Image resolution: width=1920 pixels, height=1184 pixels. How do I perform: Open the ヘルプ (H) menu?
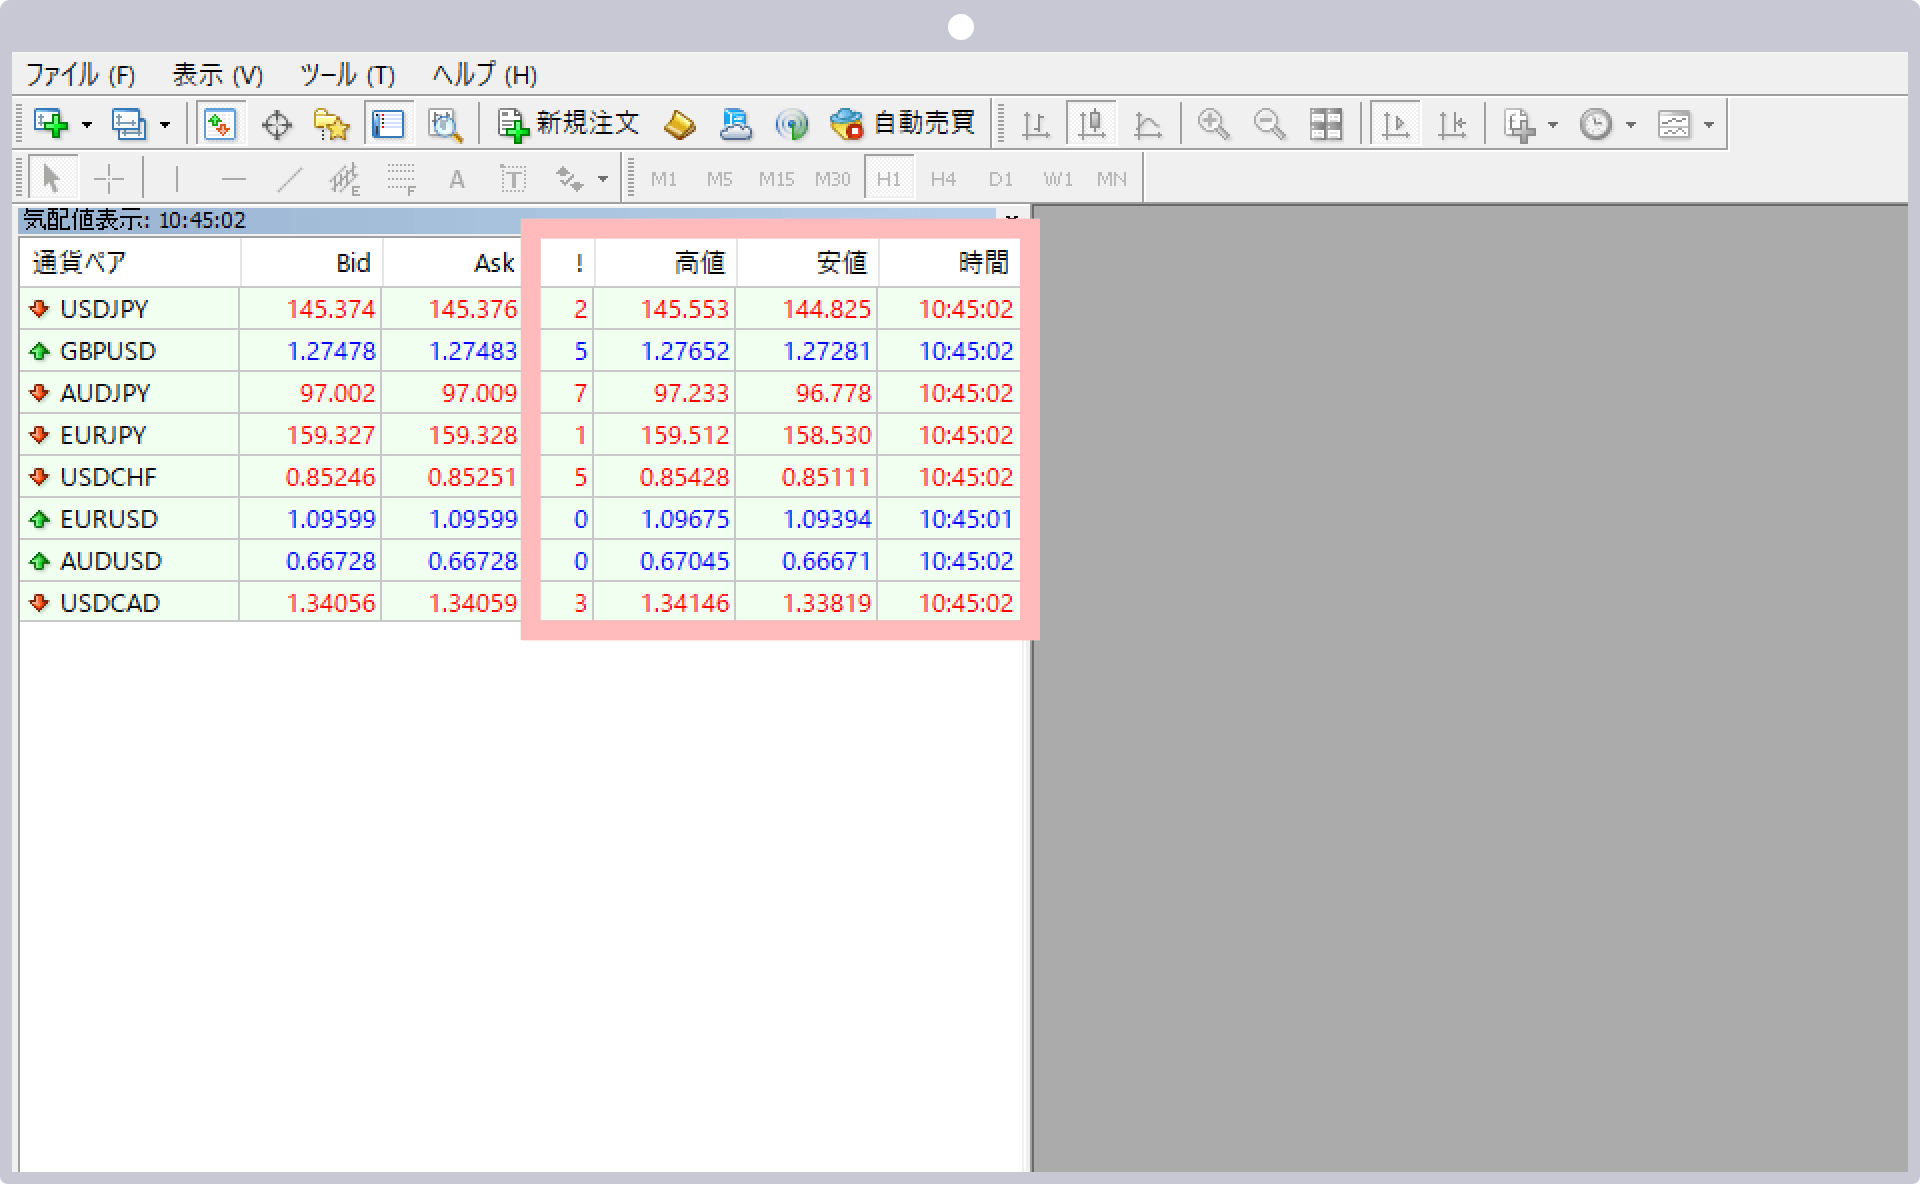[484, 75]
